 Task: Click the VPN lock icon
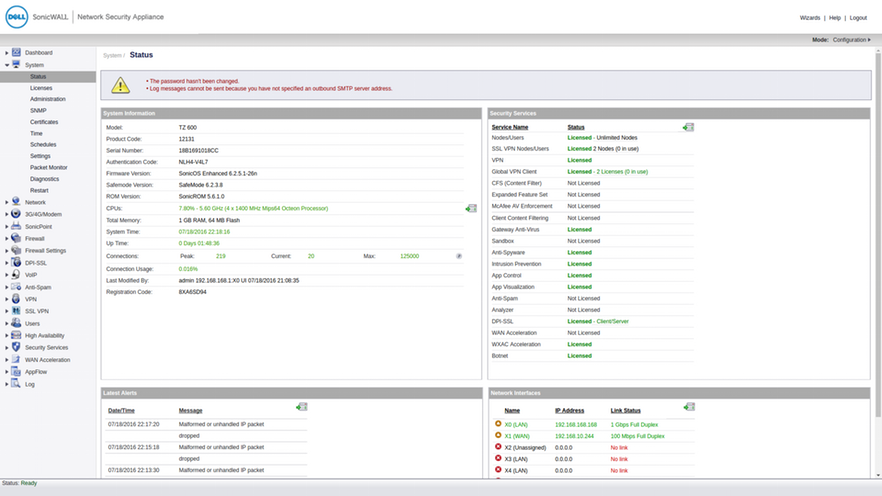[x=16, y=299]
